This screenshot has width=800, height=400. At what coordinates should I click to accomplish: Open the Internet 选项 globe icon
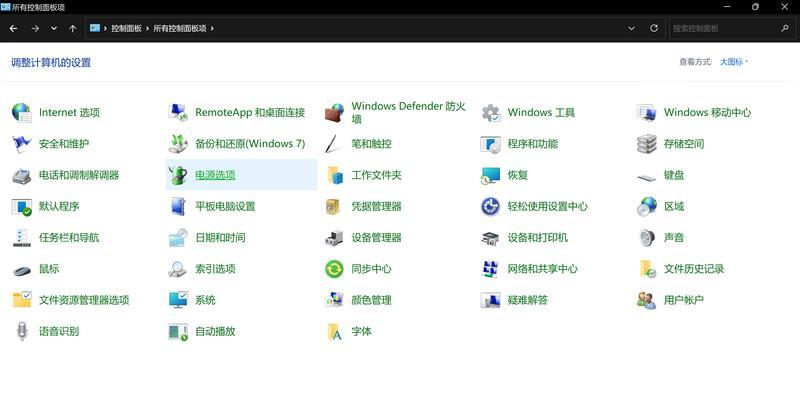[21, 112]
